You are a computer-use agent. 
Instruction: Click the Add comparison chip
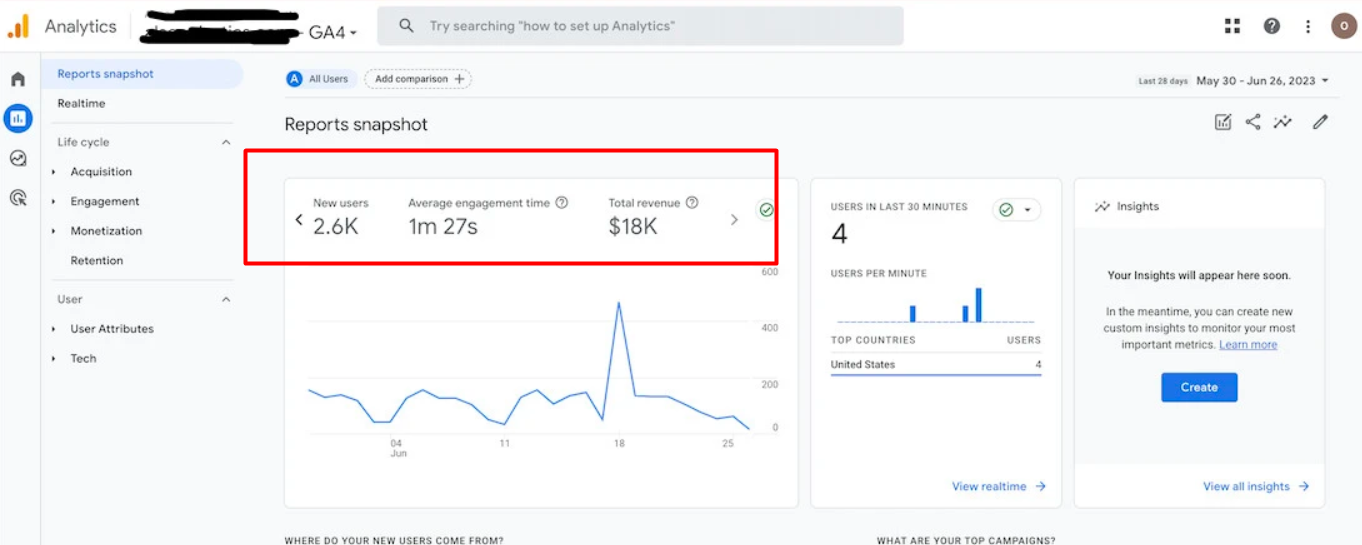[418, 79]
